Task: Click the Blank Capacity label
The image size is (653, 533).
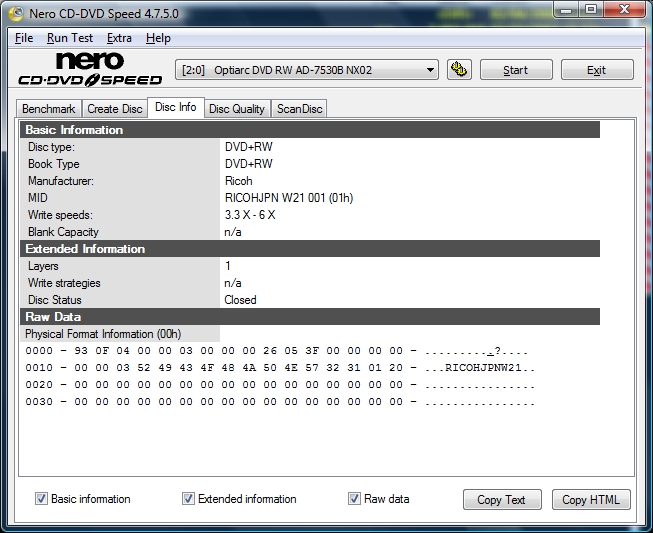Action: (x=63, y=232)
